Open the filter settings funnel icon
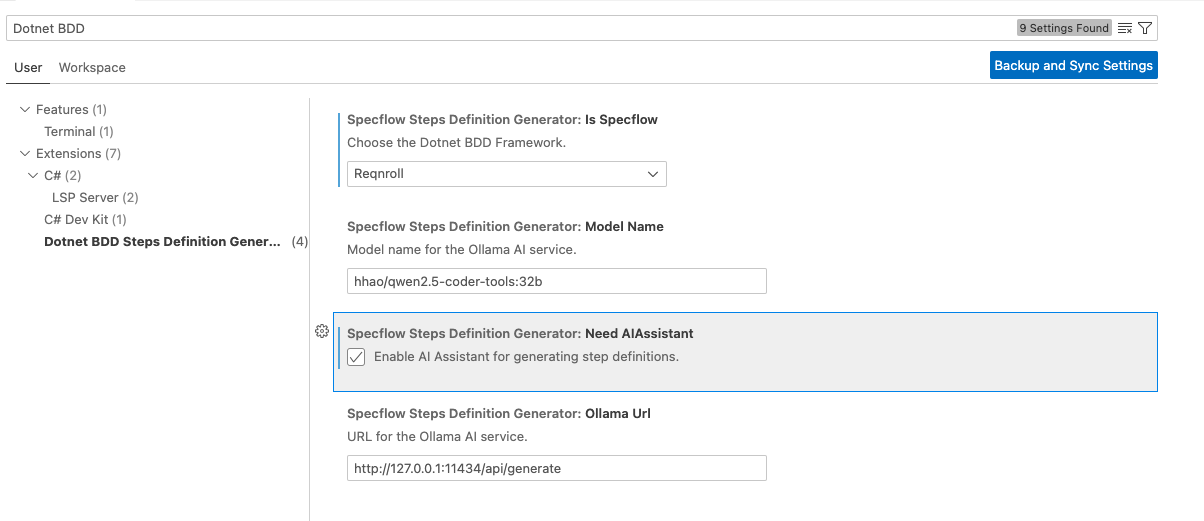The image size is (1204, 521). pos(1145,28)
